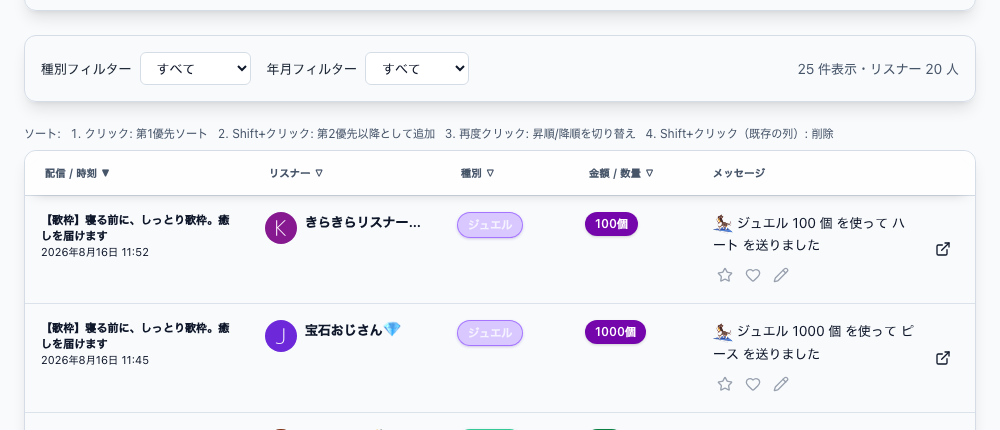The height and width of the screenshot is (430, 1000).
Task: Click message ジュエル 1000 個 を使って ピース
Action: tap(813, 342)
